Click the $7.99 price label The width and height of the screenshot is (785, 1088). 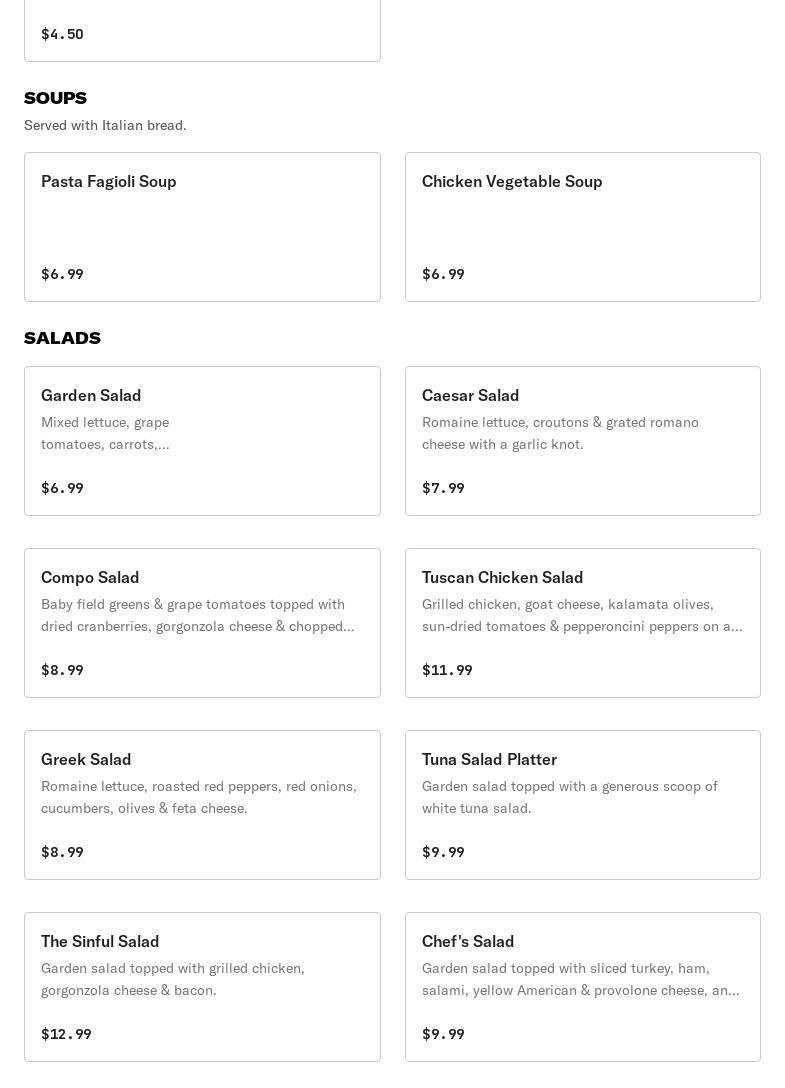(443, 488)
